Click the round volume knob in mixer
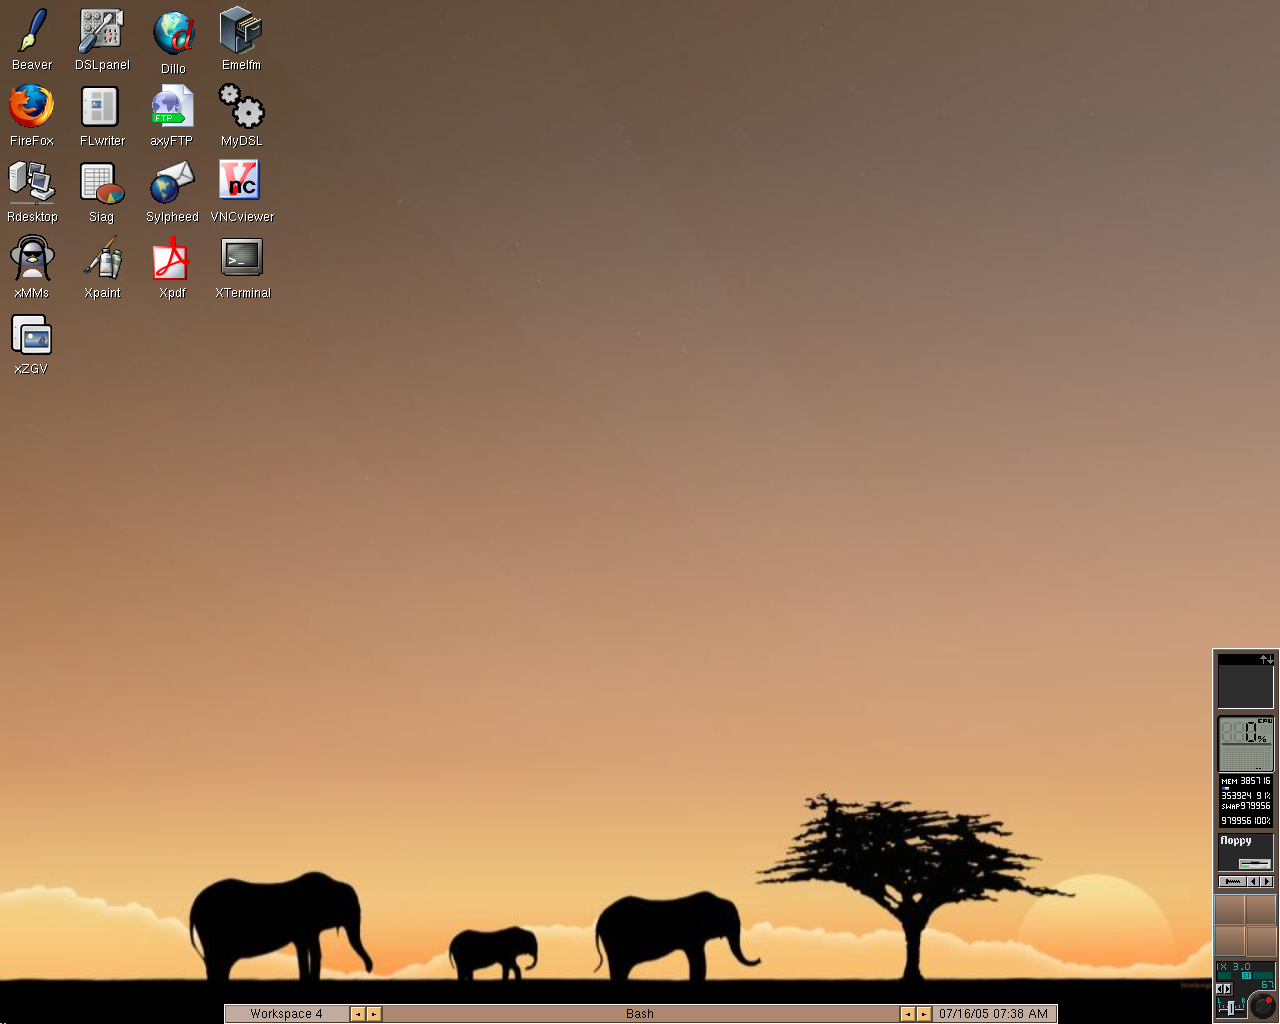The height and width of the screenshot is (1024, 1280). (1263, 1005)
